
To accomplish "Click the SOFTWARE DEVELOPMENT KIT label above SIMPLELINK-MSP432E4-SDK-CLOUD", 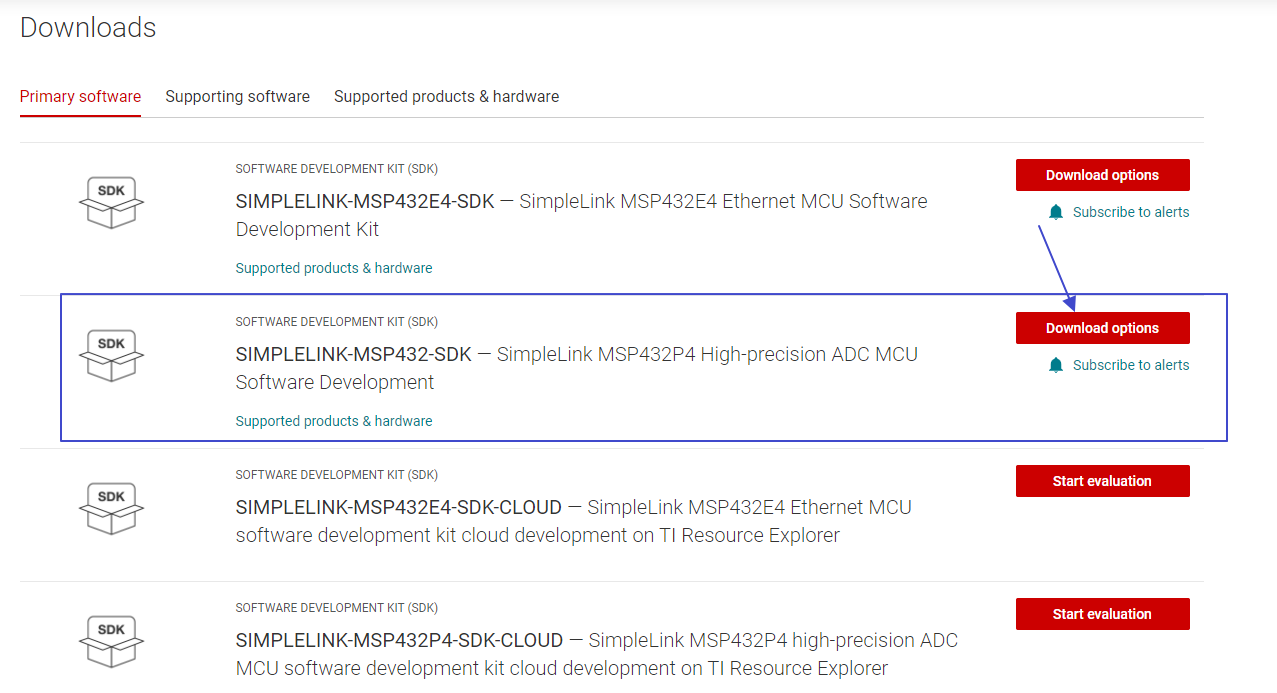I will click(x=337, y=475).
